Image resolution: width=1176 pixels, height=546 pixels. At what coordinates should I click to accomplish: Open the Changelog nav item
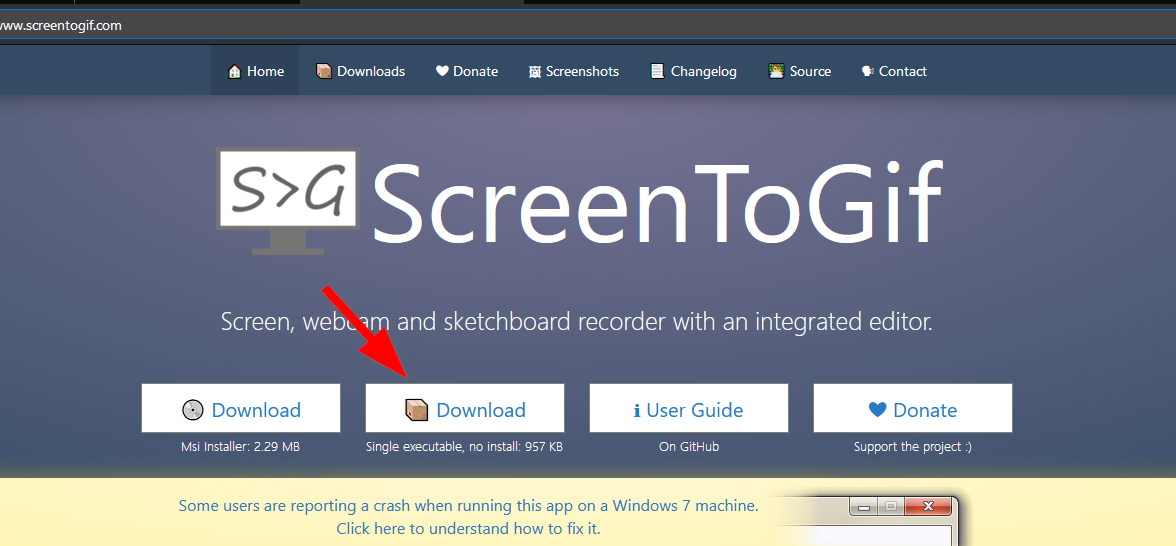tap(693, 71)
